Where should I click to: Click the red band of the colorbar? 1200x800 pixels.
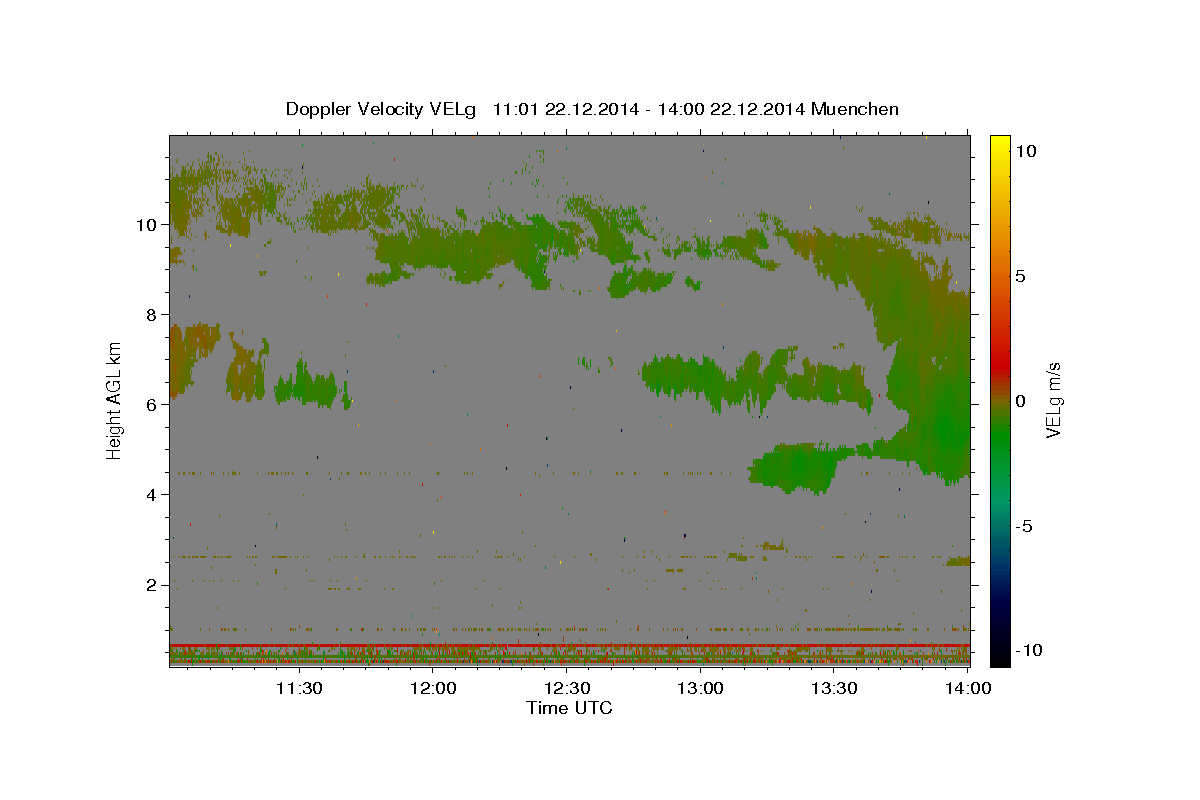click(x=999, y=365)
